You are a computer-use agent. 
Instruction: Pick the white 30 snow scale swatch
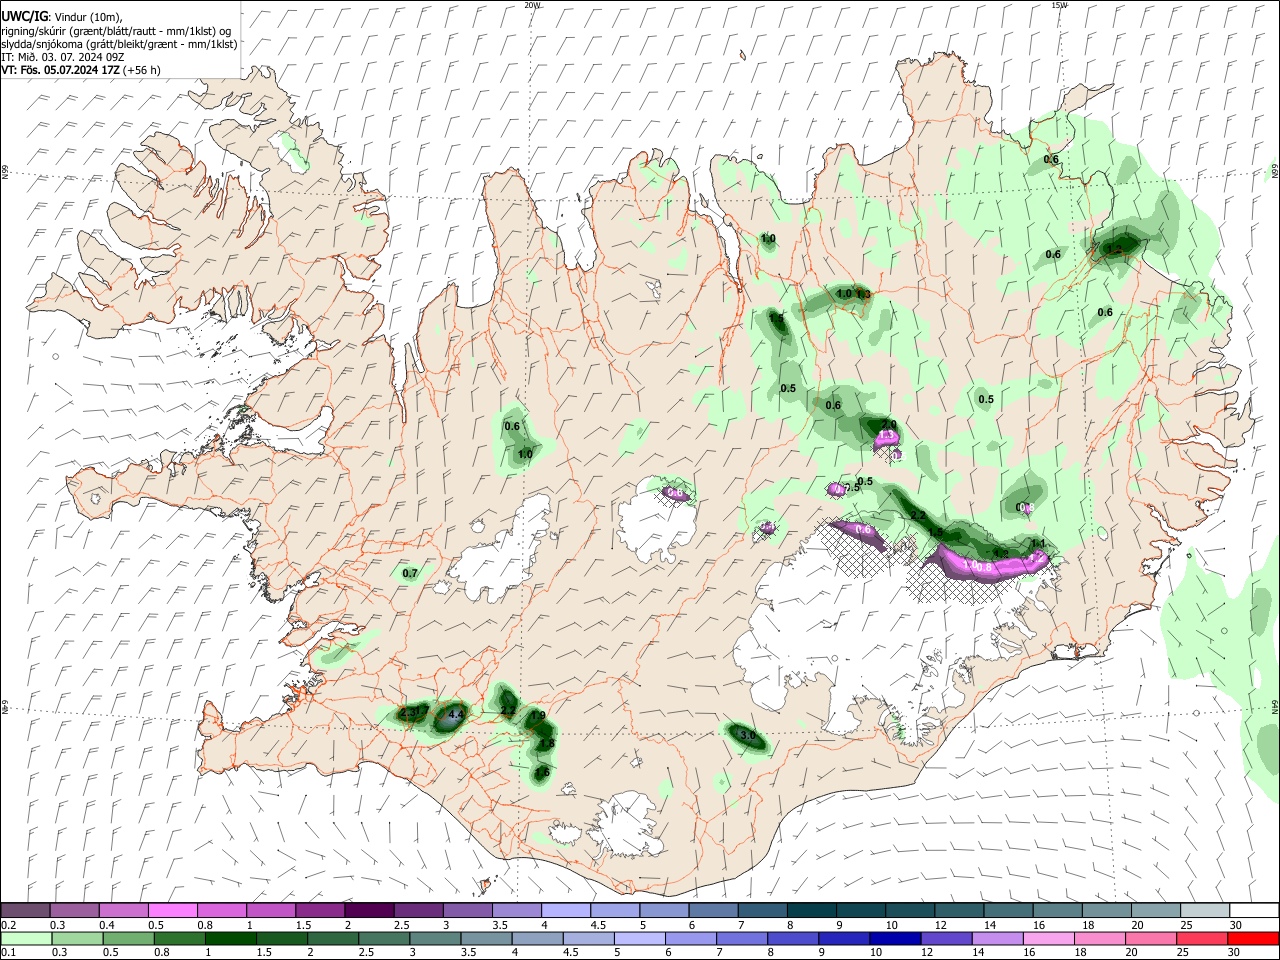click(x=1255, y=910)
